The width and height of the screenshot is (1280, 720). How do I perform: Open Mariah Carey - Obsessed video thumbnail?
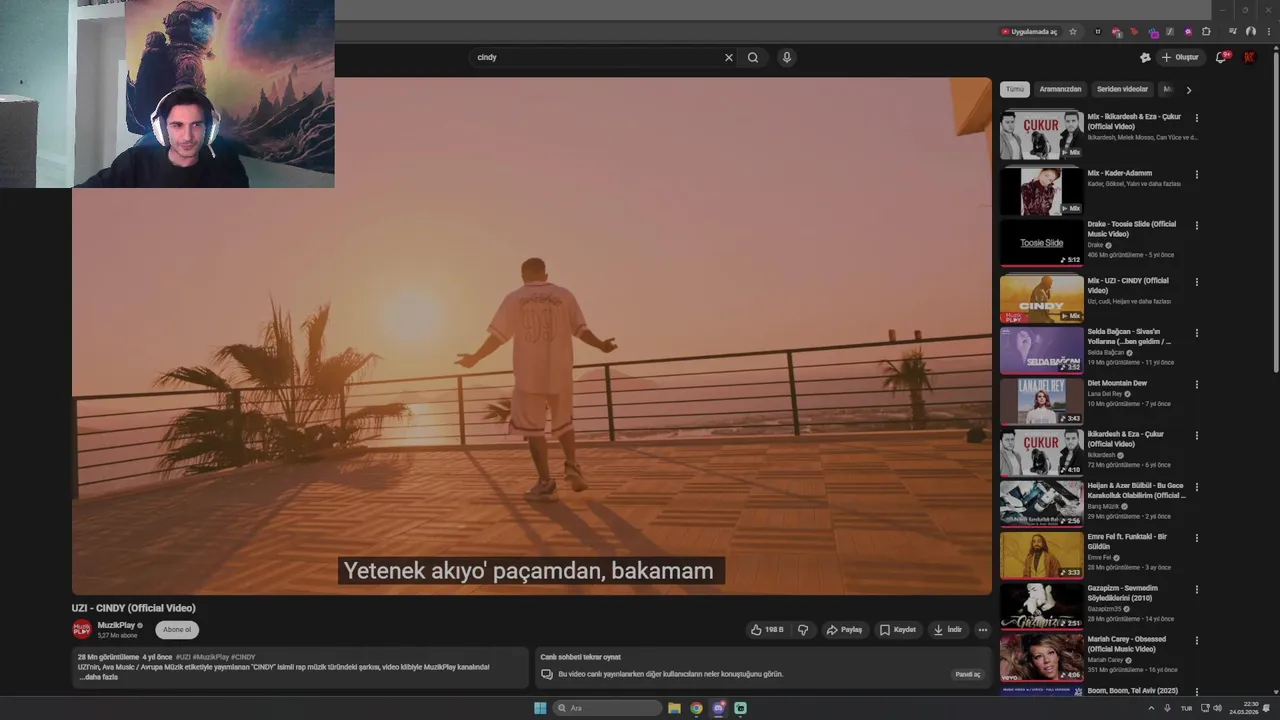point(1041,658)
